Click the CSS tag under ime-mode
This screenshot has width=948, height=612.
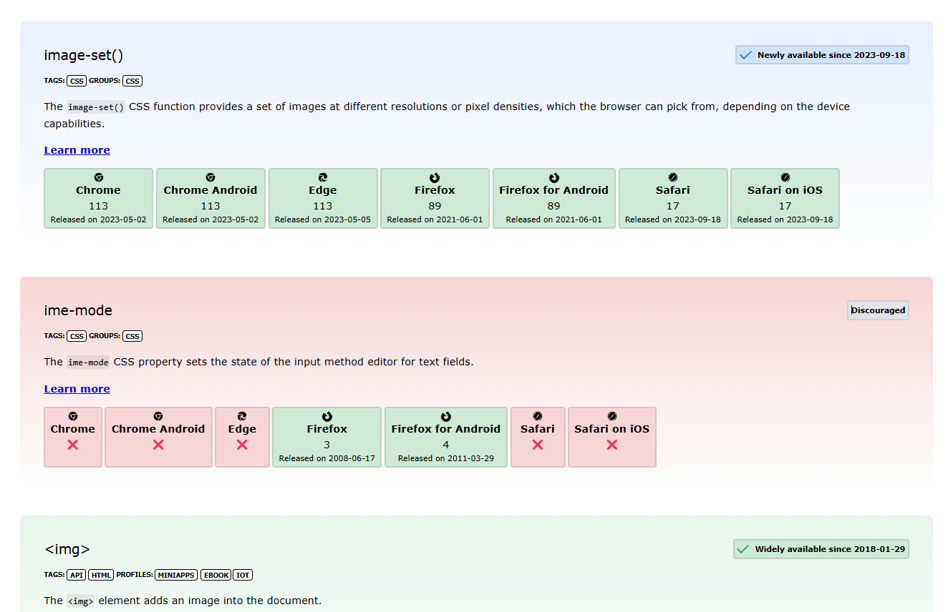[x=77, y=336]
